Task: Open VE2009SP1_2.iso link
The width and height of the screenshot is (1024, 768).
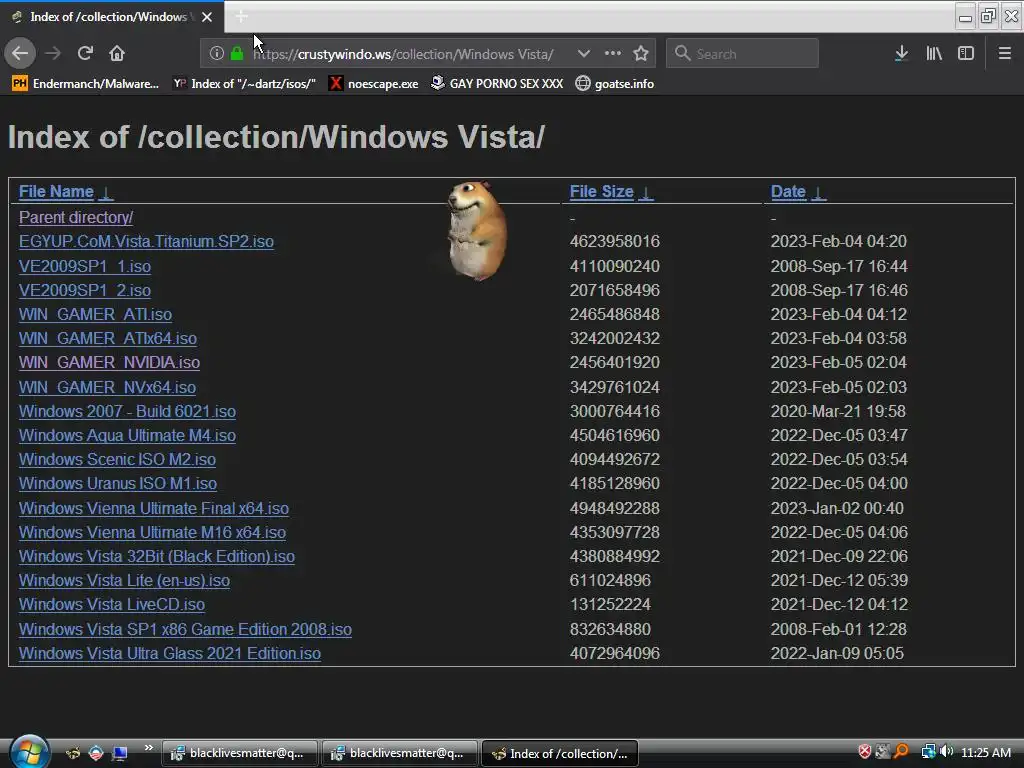Action: [85, 291]
